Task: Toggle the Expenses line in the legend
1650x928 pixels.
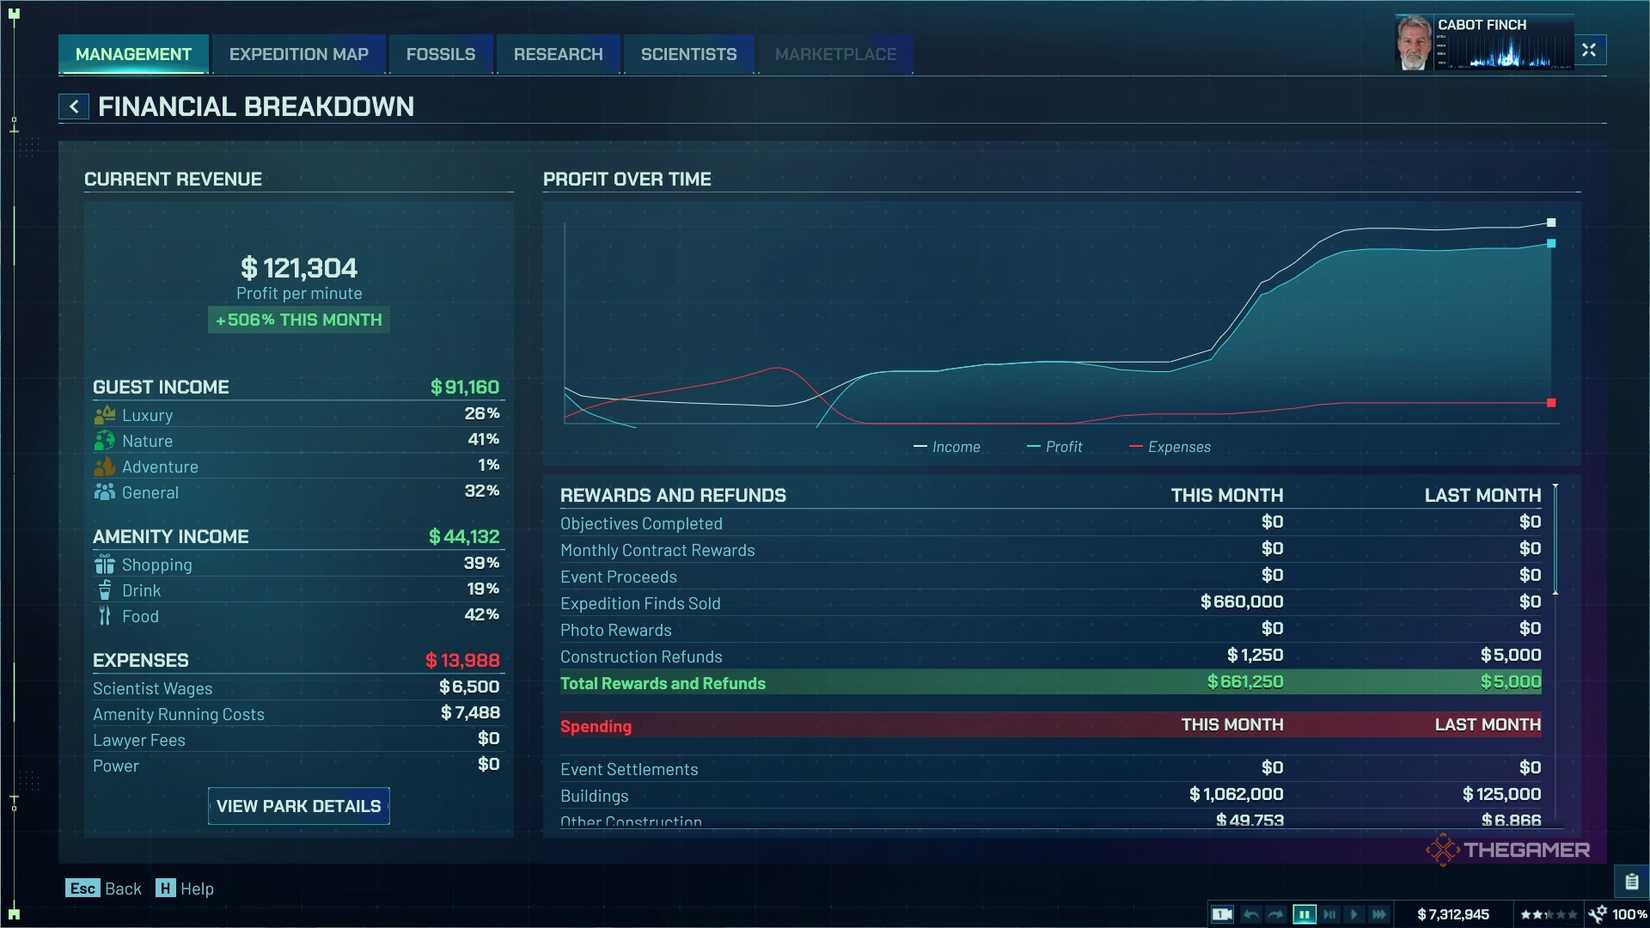Action: coord(1170,446)
